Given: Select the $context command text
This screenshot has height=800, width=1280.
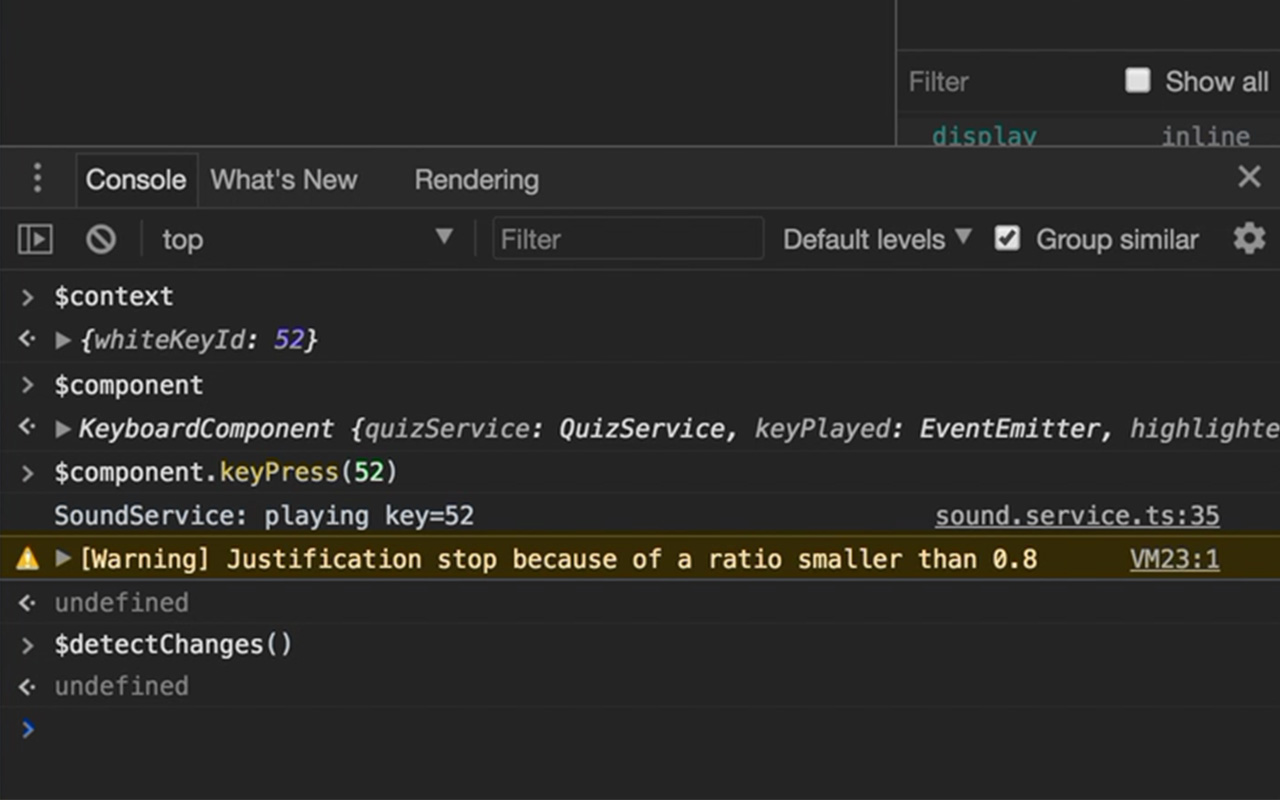Looking at the screenshot, I should pyautogui.click(x=114, y=296).
